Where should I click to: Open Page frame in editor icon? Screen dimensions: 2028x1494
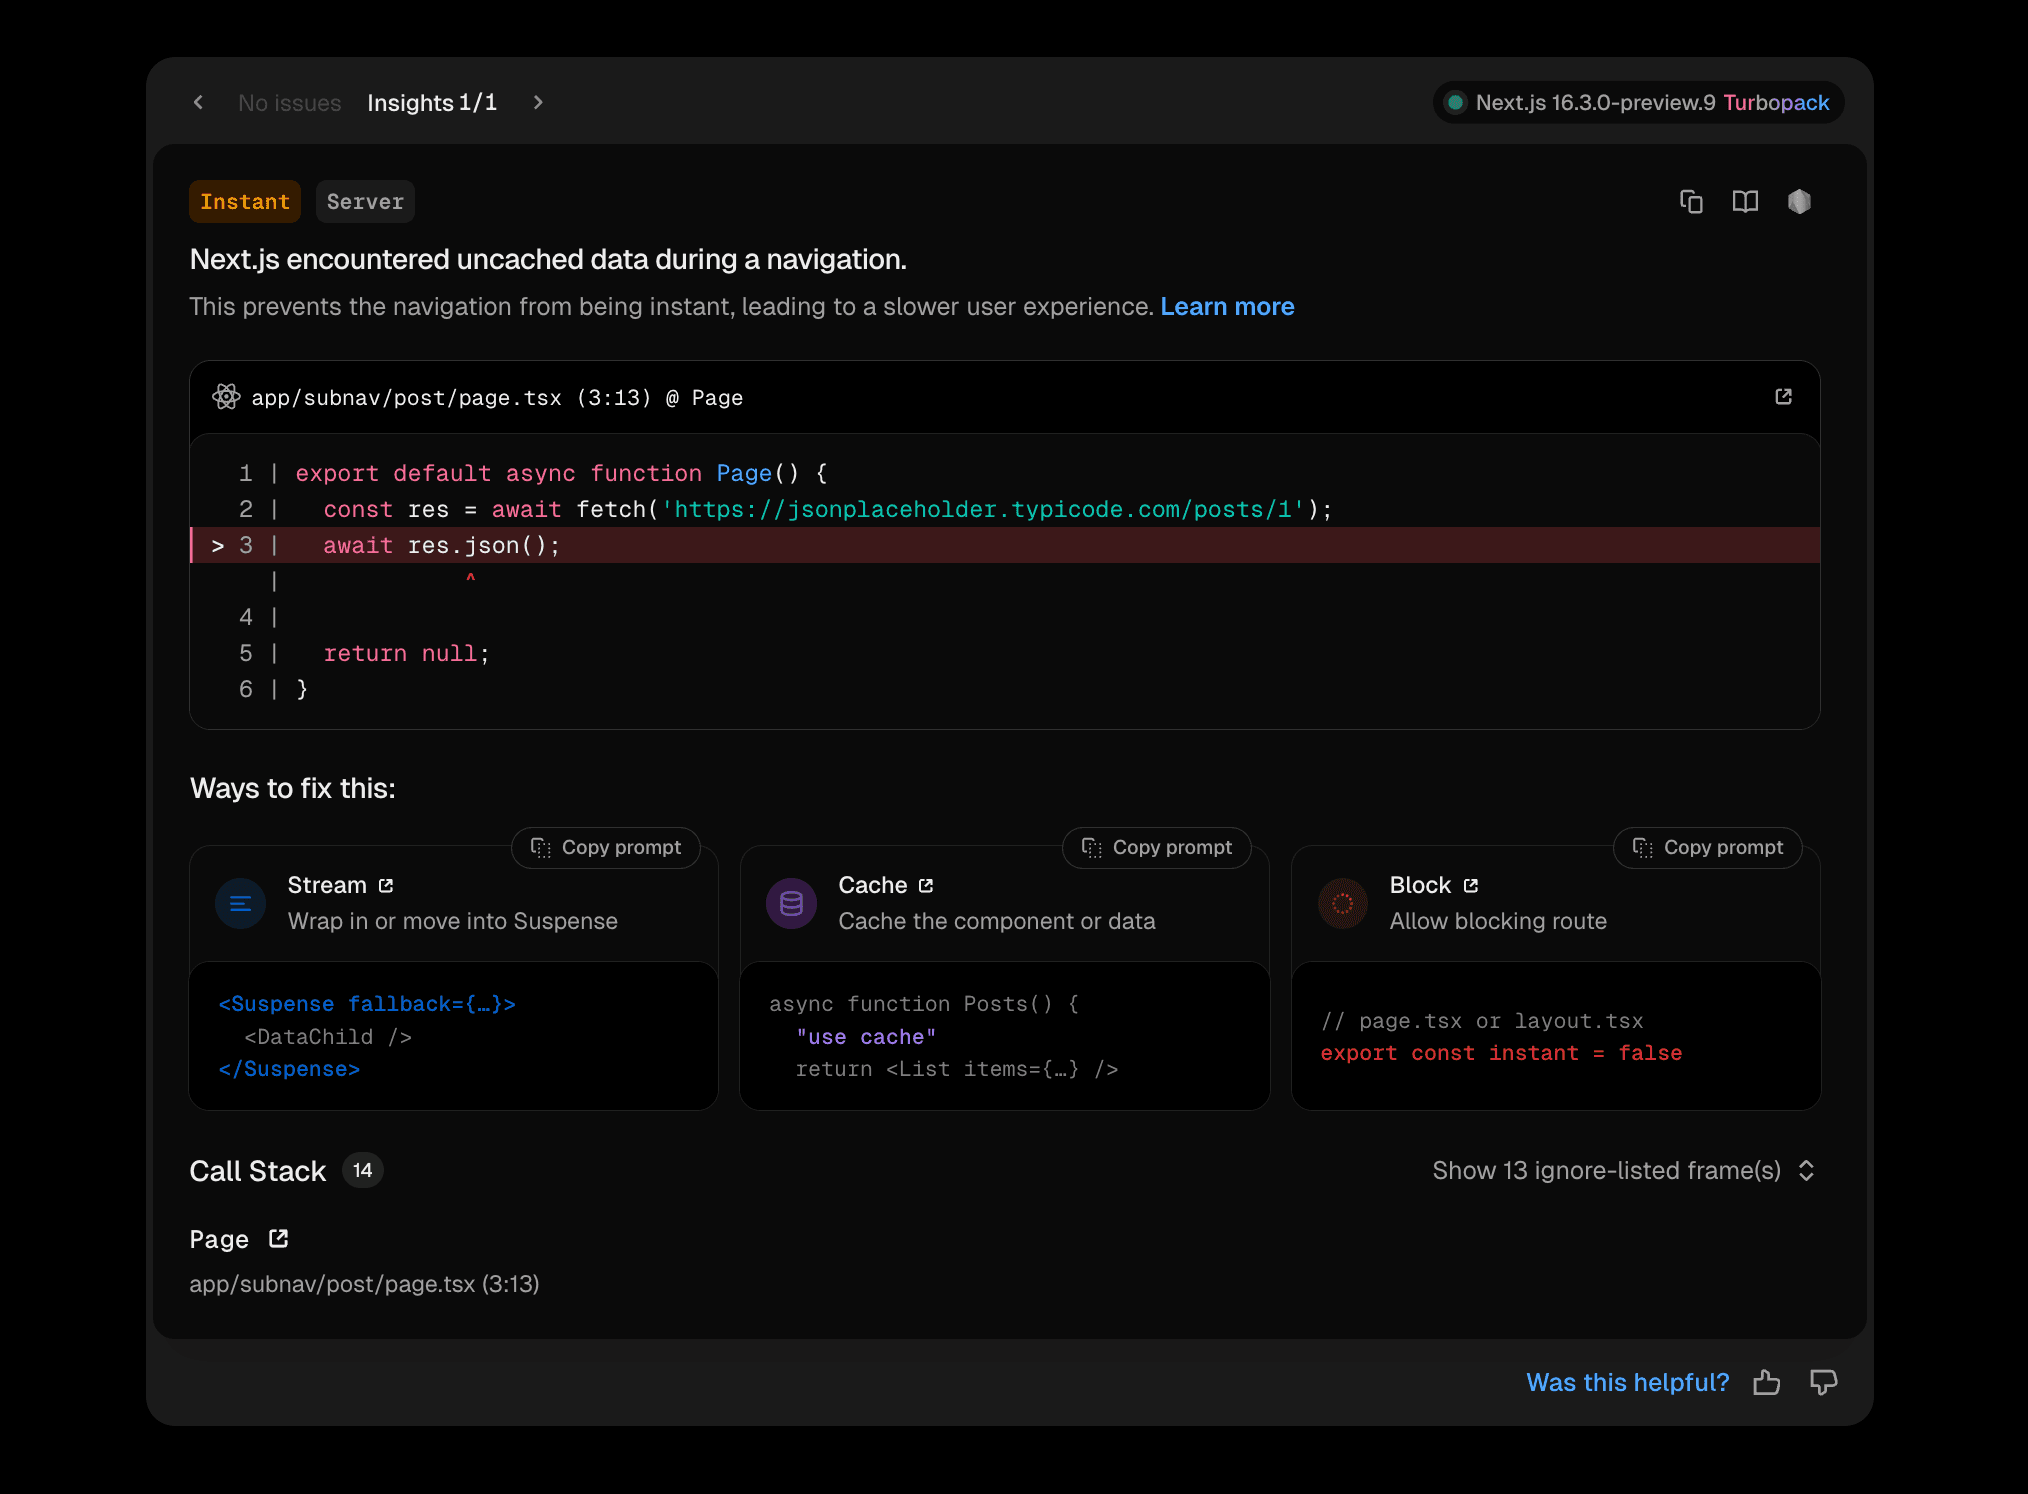279,1239
